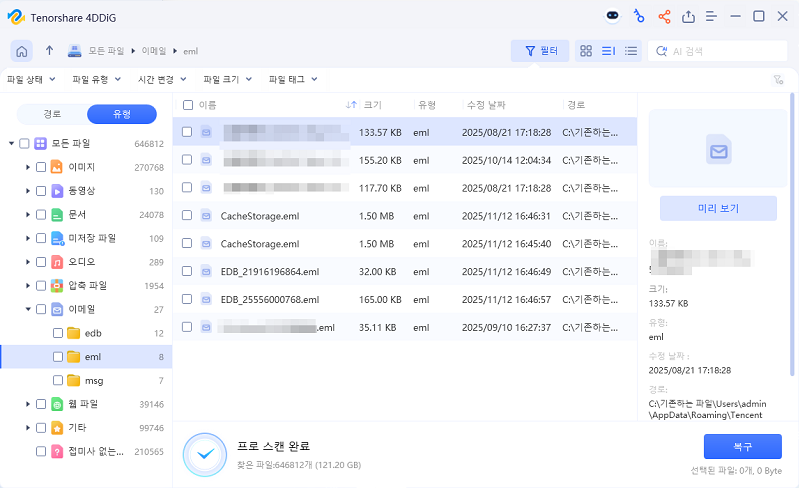Expand the 압축 파일 tree node
Viewport: 799px width, 488px height.
pos(28,286)
